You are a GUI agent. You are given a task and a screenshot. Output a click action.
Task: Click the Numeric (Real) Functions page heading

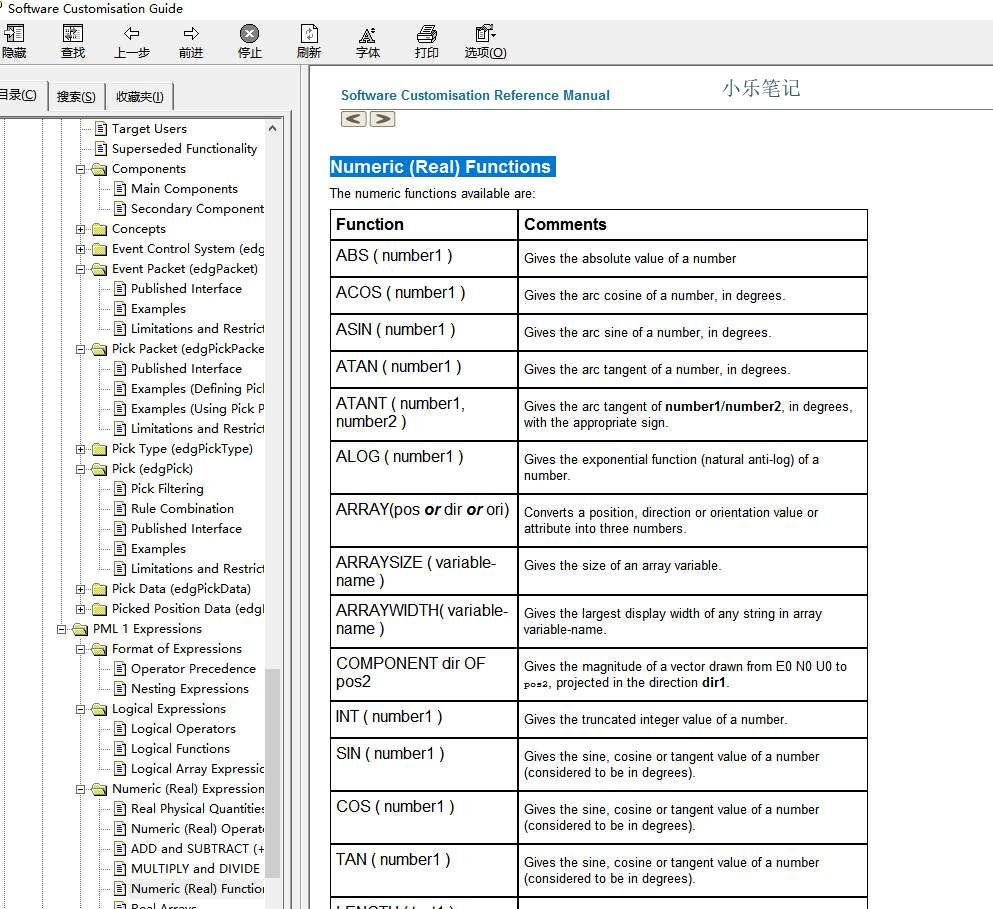[442, 167]
